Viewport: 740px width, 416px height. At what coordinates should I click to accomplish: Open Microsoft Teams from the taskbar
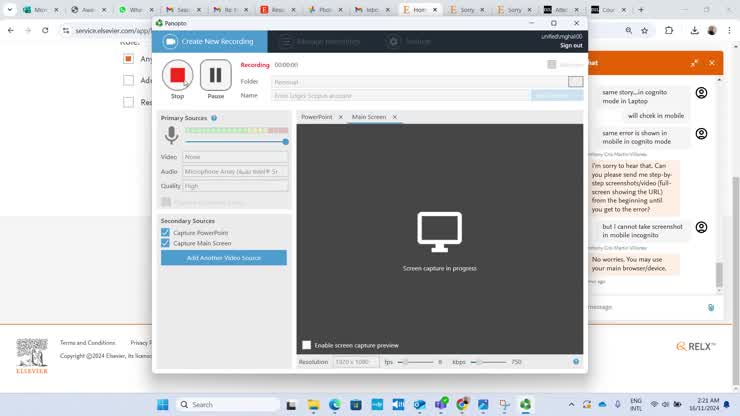441,404
